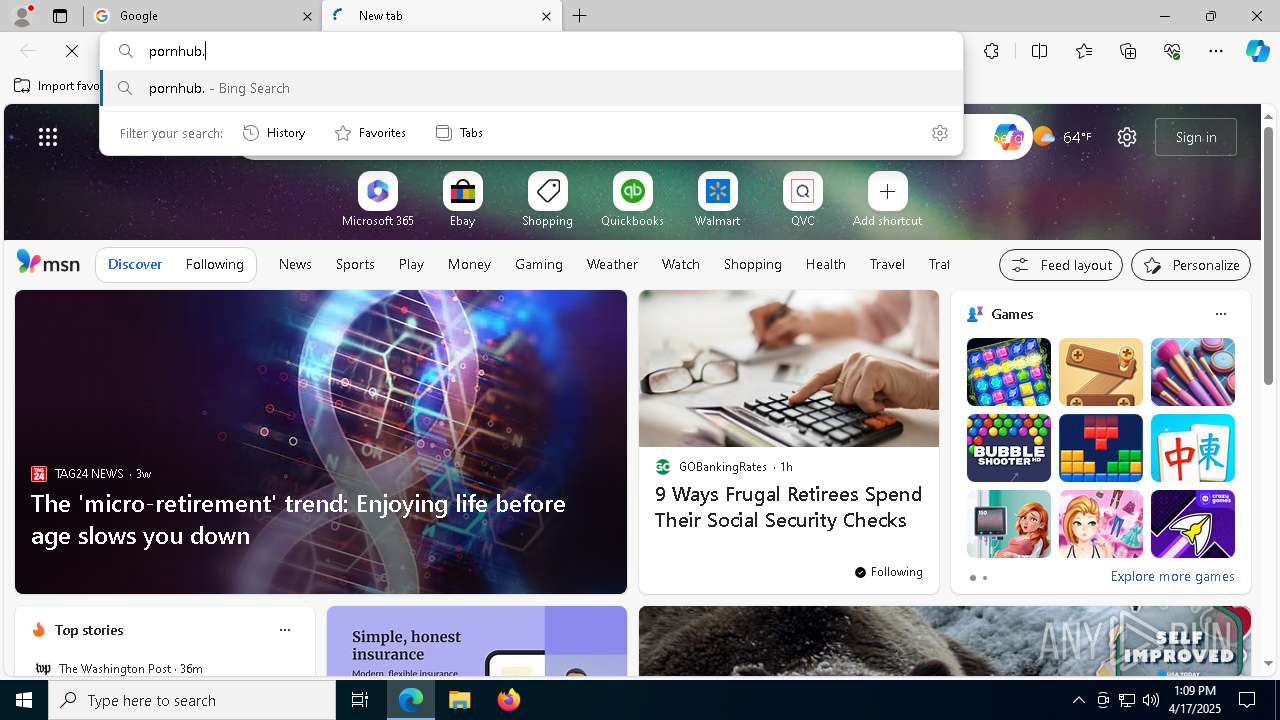Stop loading the page
Image resolution: width=1280 pixels, height=720 pixels.
click(x=72, y=51)
